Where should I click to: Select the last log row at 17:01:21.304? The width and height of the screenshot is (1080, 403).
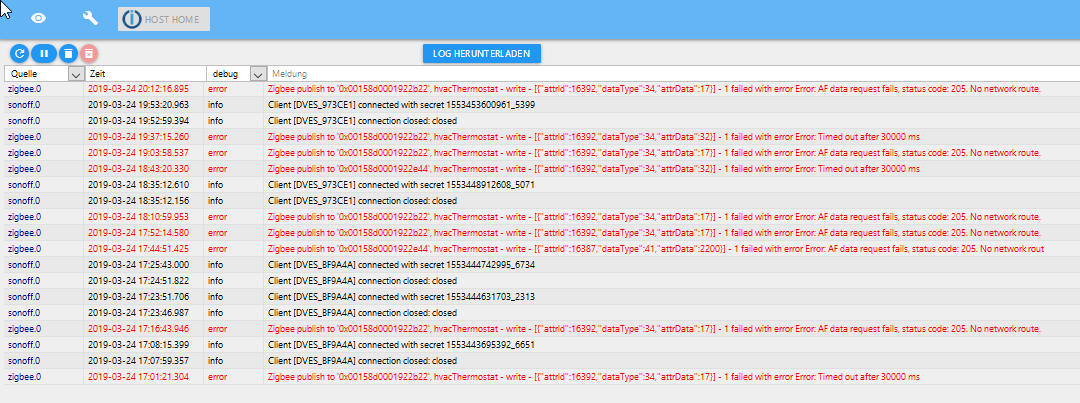pos(540,377)
